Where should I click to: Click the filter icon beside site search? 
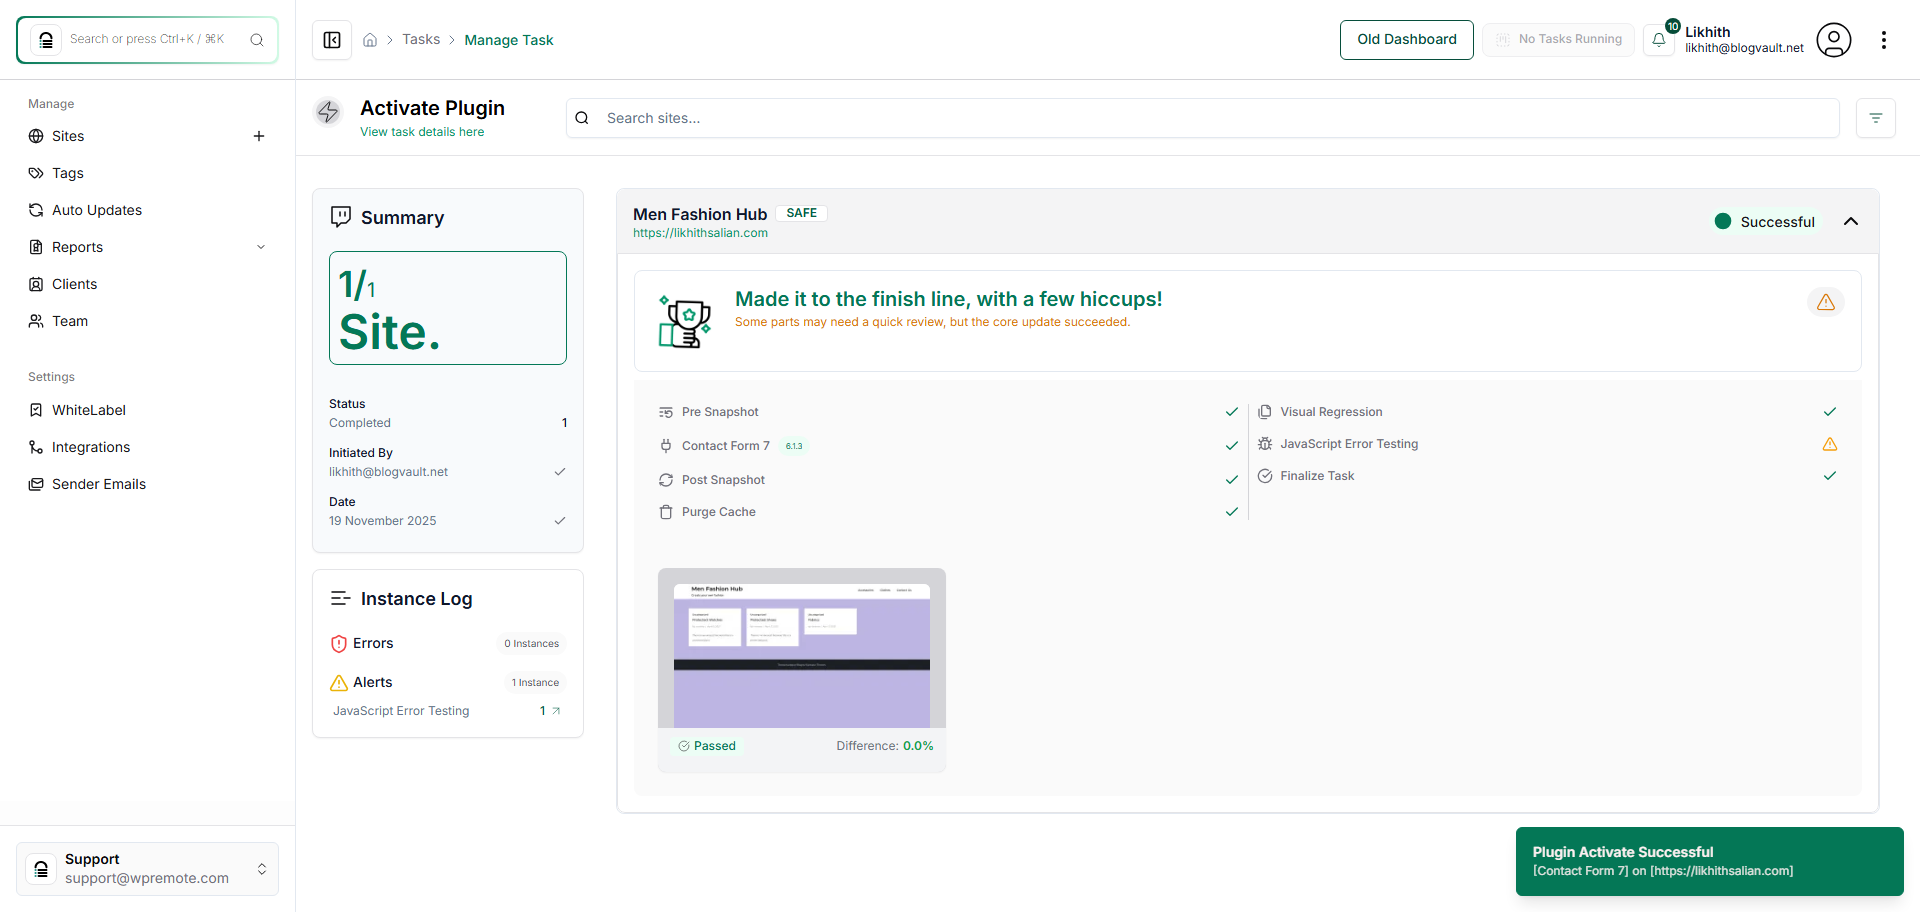(x=1876, y=118)
